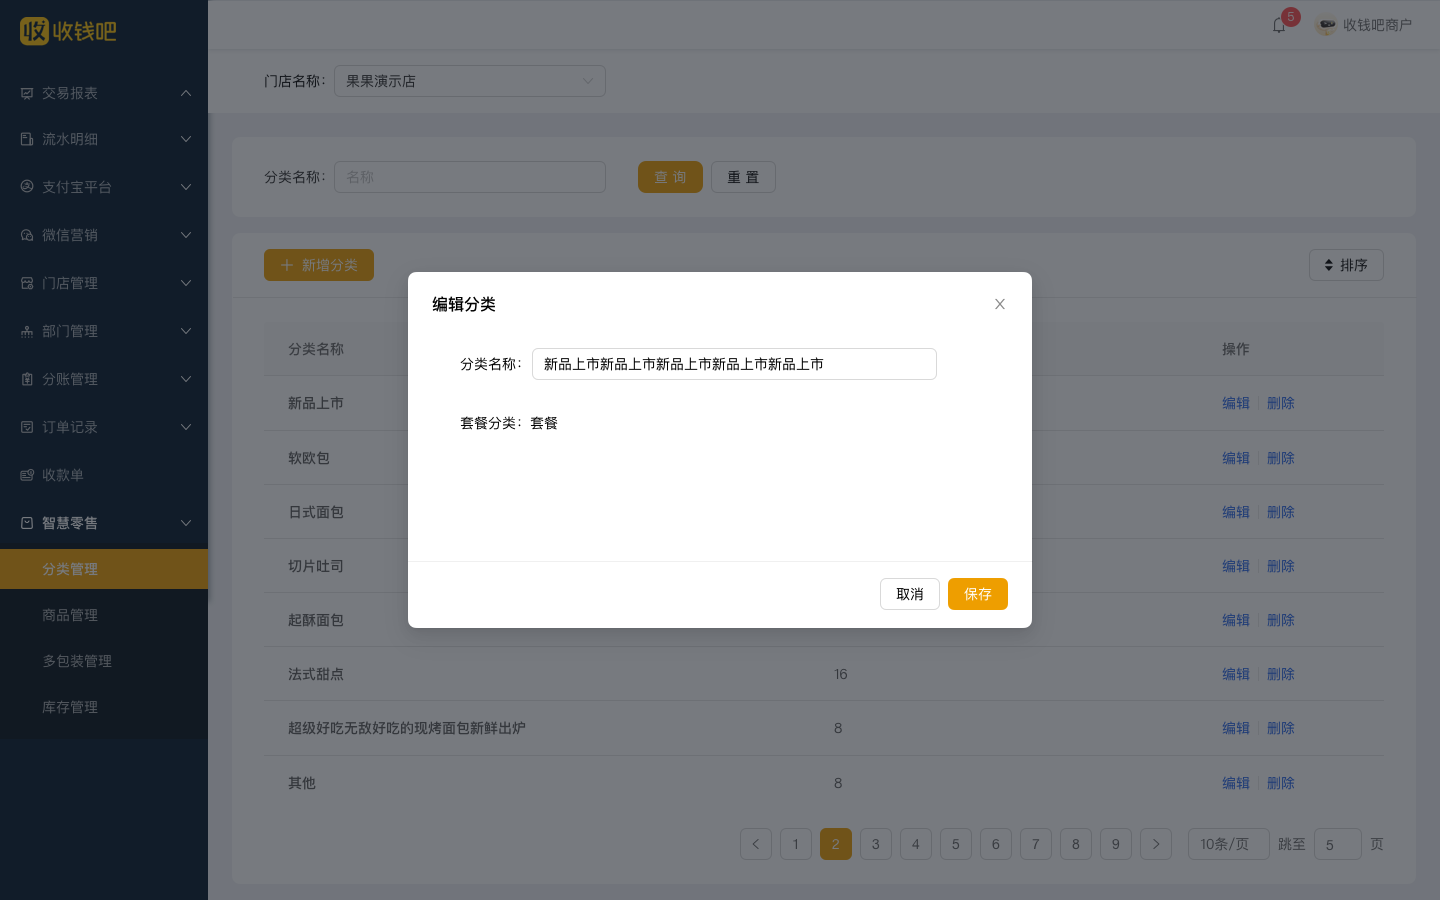Click the 门店管理 sidebar icon

(27, 283)
